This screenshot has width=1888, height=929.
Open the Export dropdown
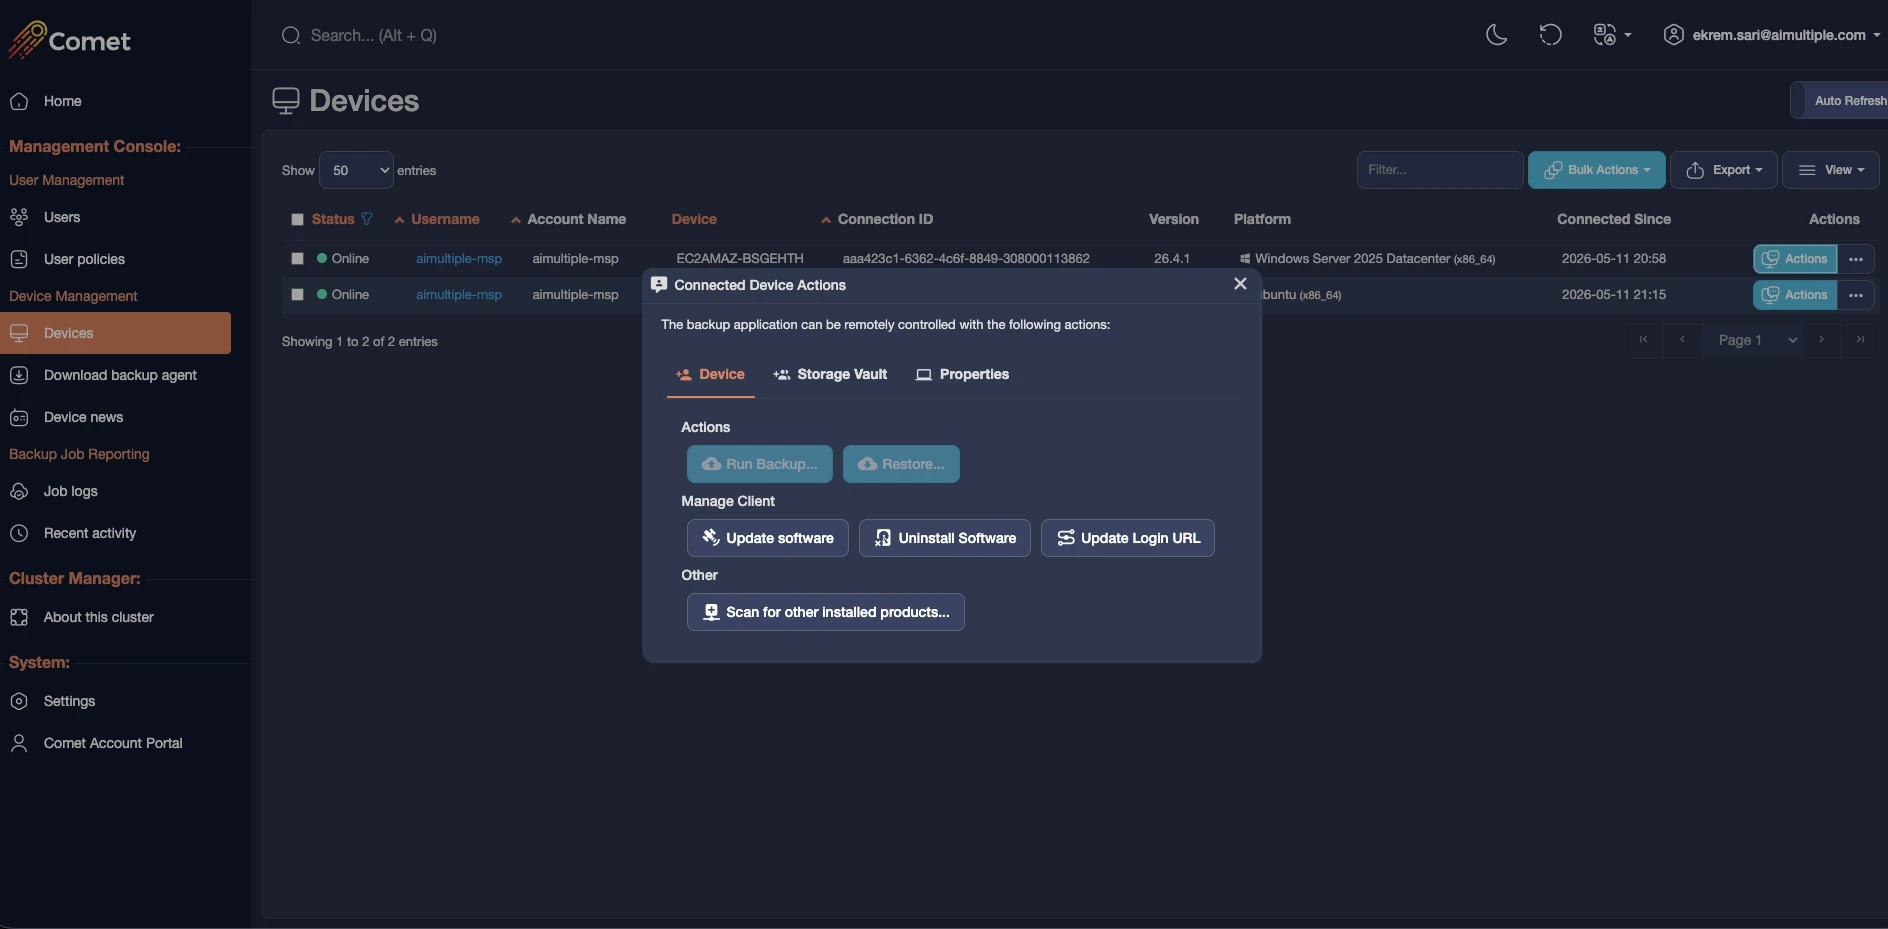[x=1724, y=170]
